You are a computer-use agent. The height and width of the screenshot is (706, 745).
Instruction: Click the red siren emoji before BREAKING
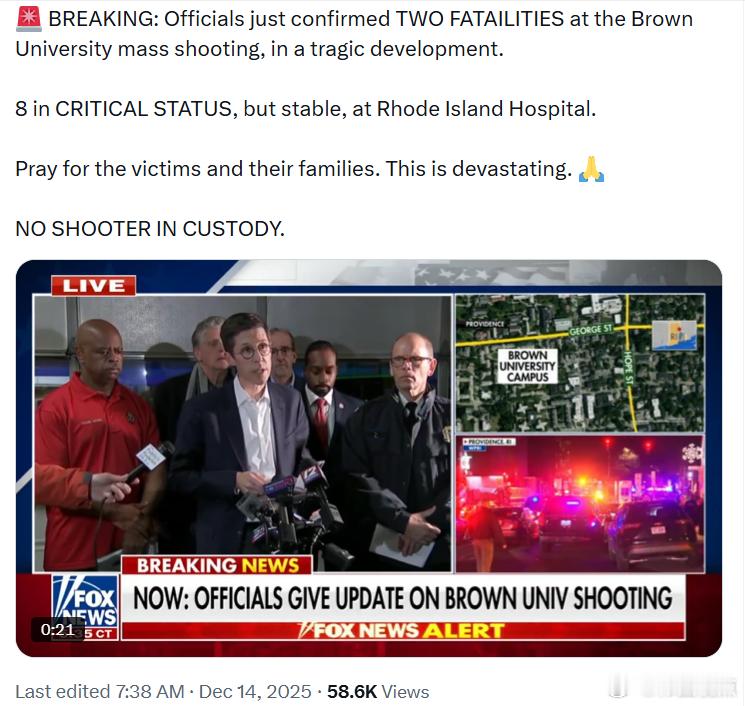29,19
